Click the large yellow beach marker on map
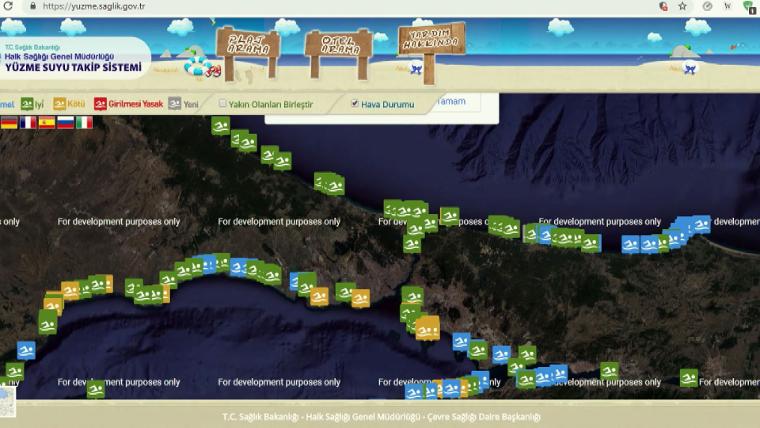 427,327
